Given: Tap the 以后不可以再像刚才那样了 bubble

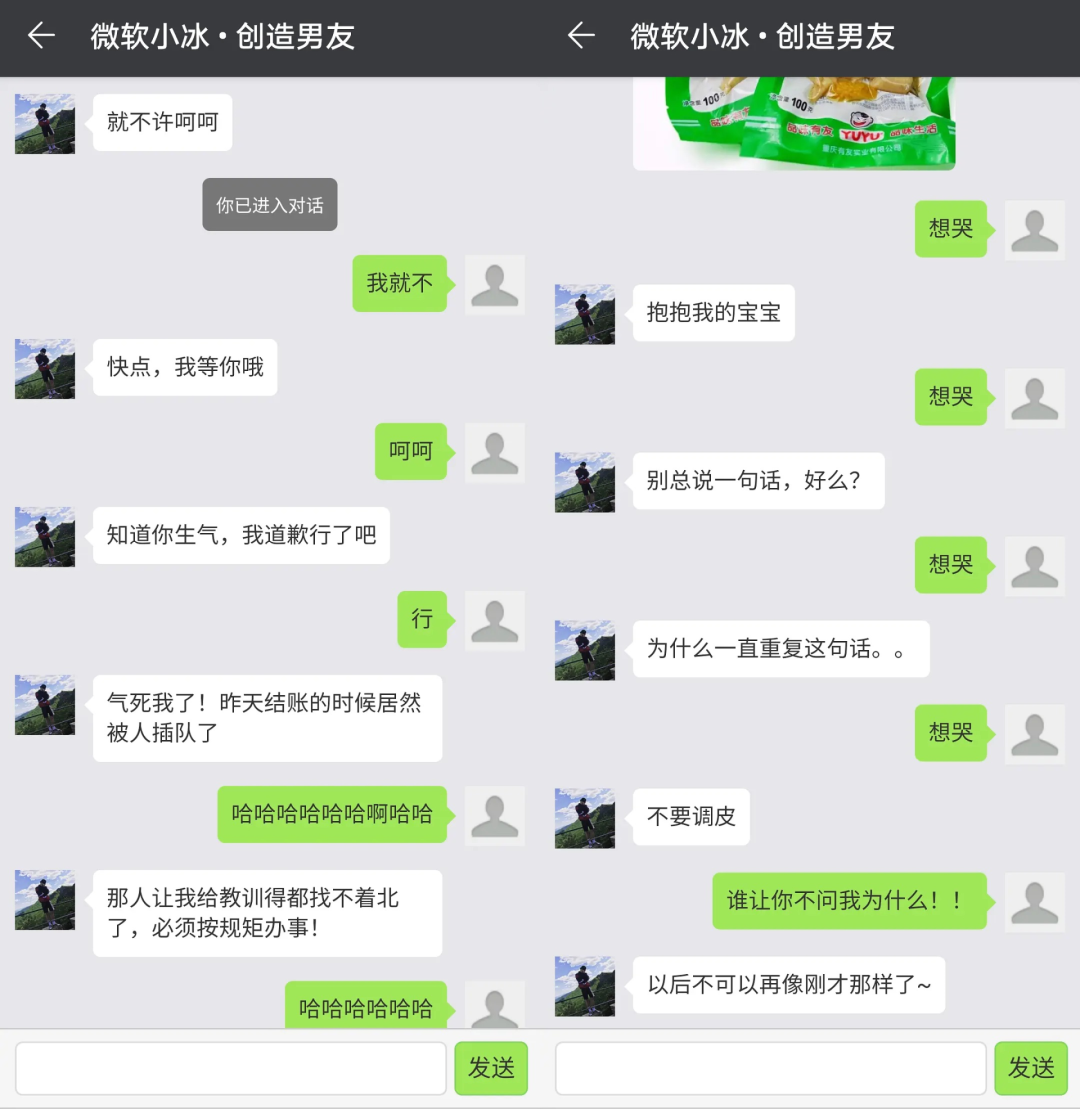Looking at the screenshot, I should (x=789, y=985).
